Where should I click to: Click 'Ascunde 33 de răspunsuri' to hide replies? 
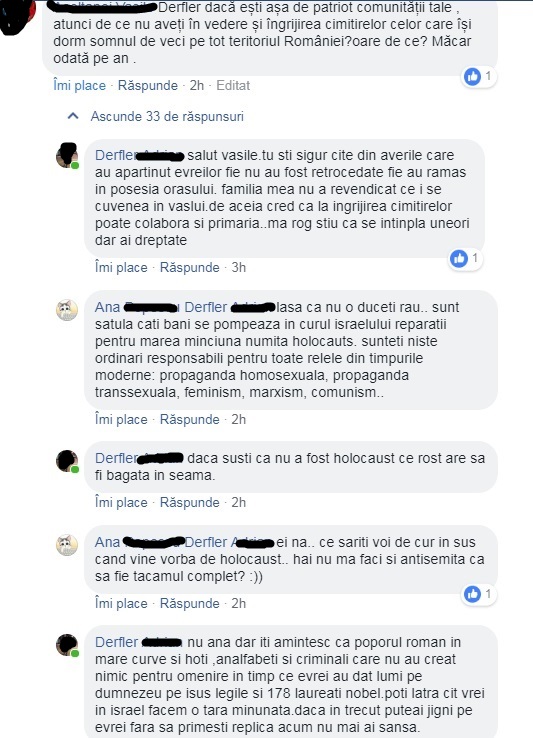pos(167,116)
